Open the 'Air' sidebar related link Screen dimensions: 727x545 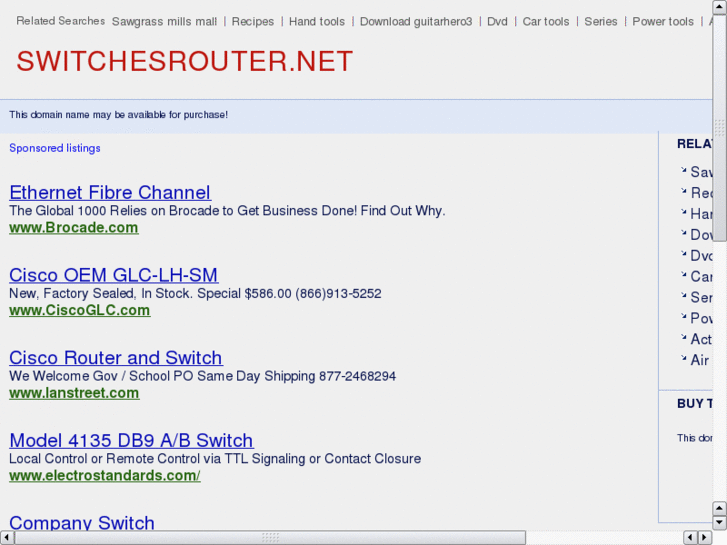point(700,360)
